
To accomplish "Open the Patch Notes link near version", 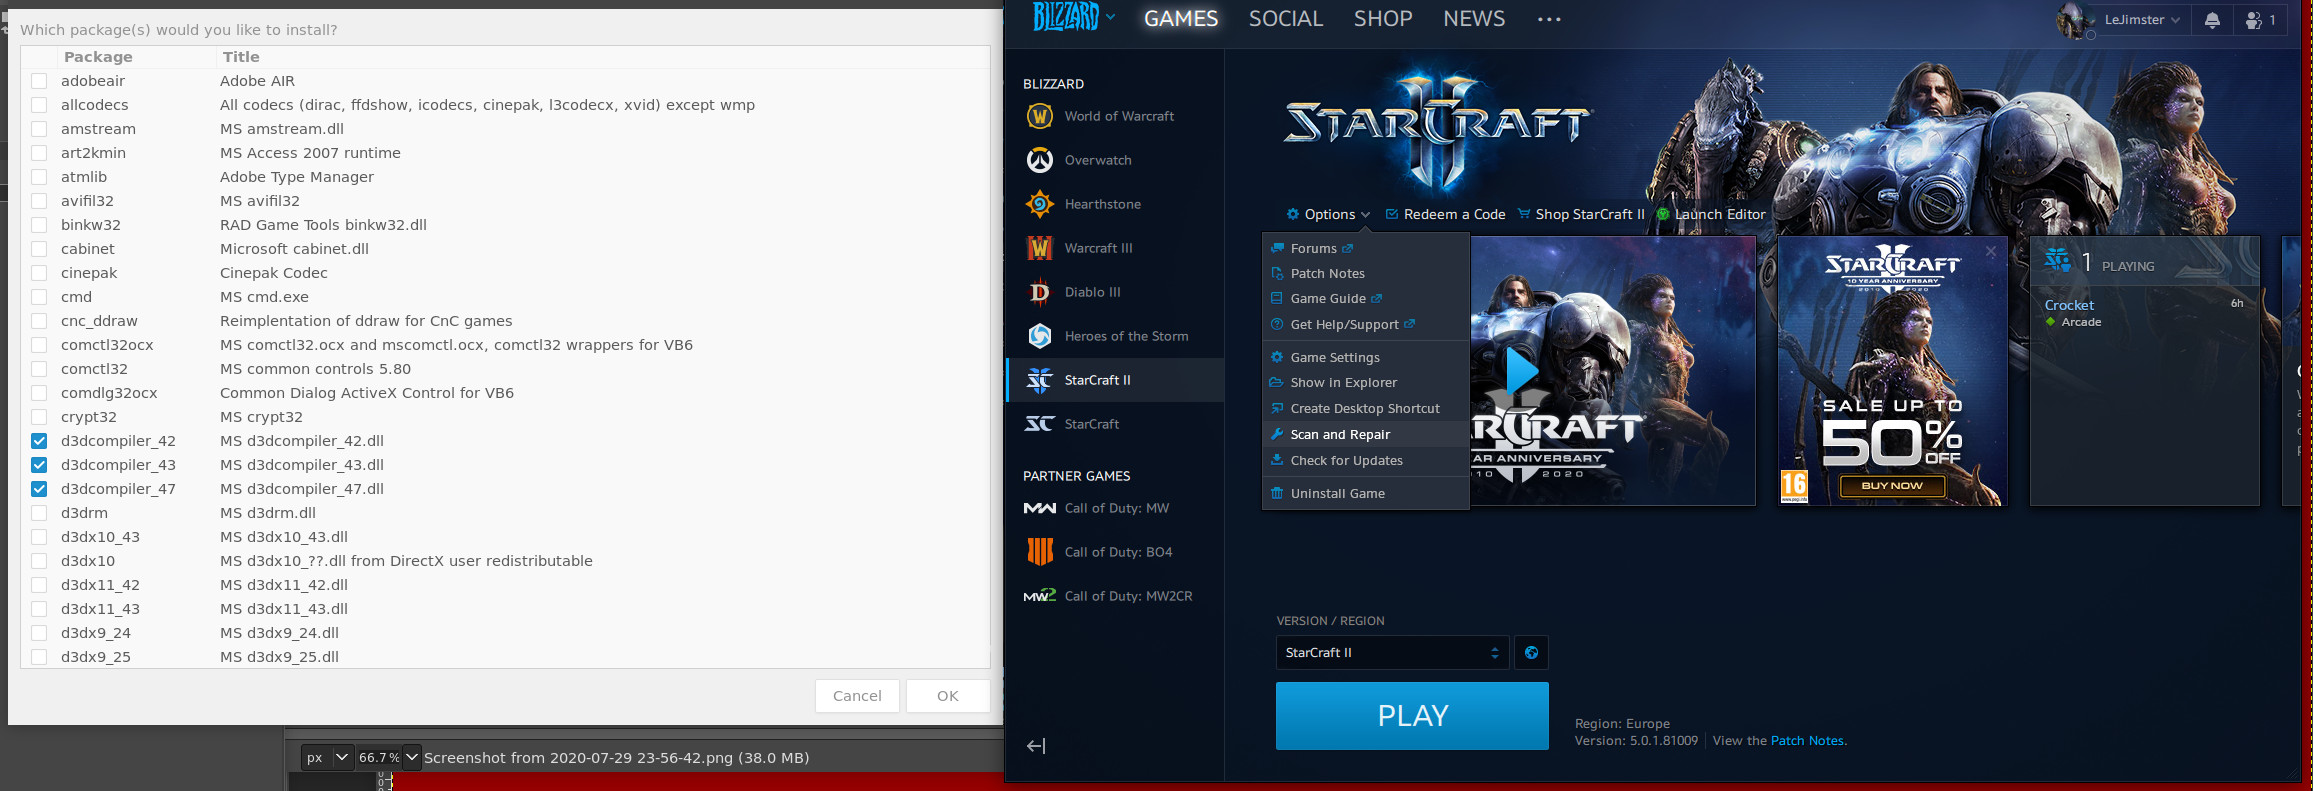I will [1808, 741].
